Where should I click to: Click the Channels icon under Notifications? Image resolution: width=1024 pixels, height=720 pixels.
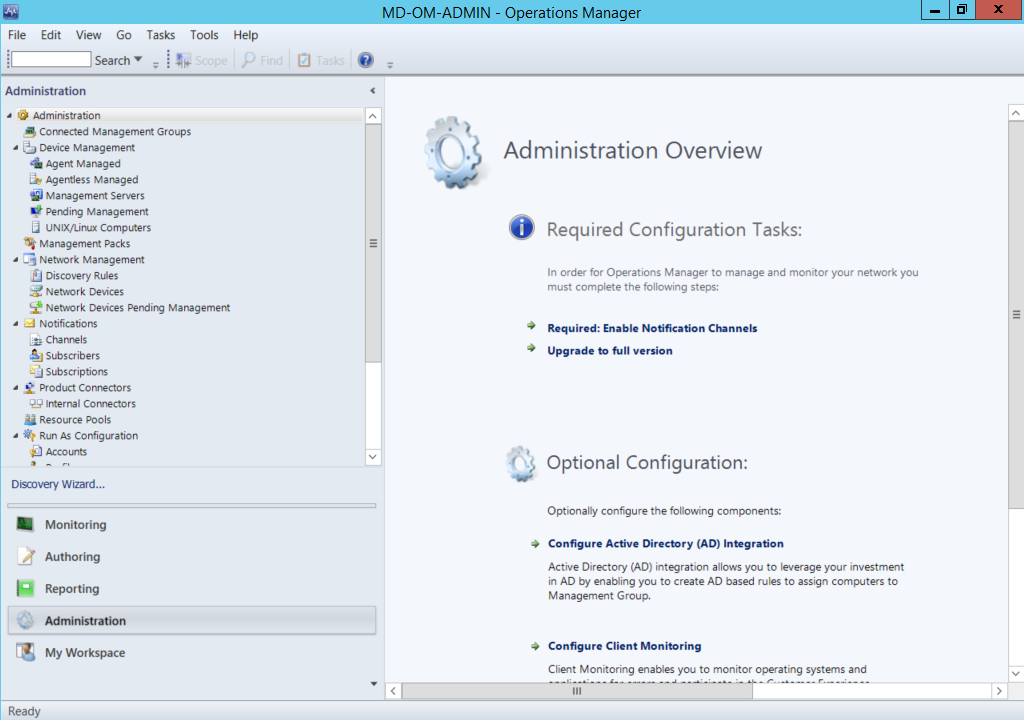36,339
